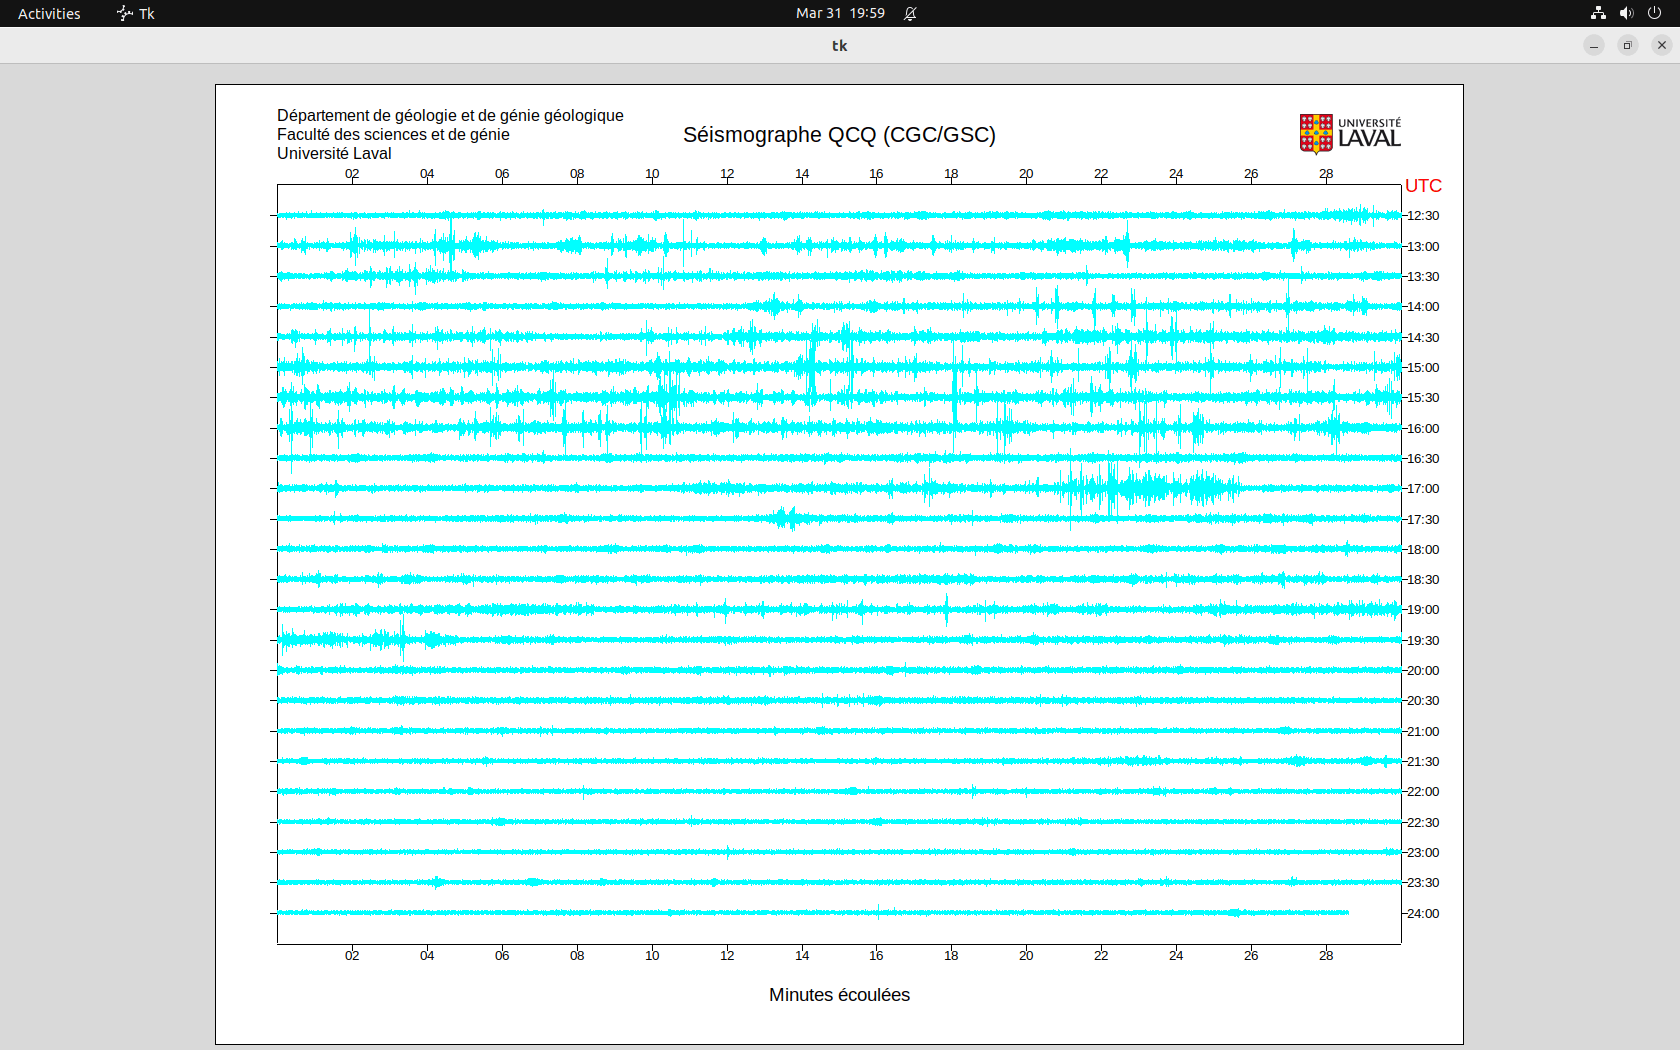Click the Département de géologie header text
The image size is (1680, 1050).
pyautogui.click(x=450, y=116)
